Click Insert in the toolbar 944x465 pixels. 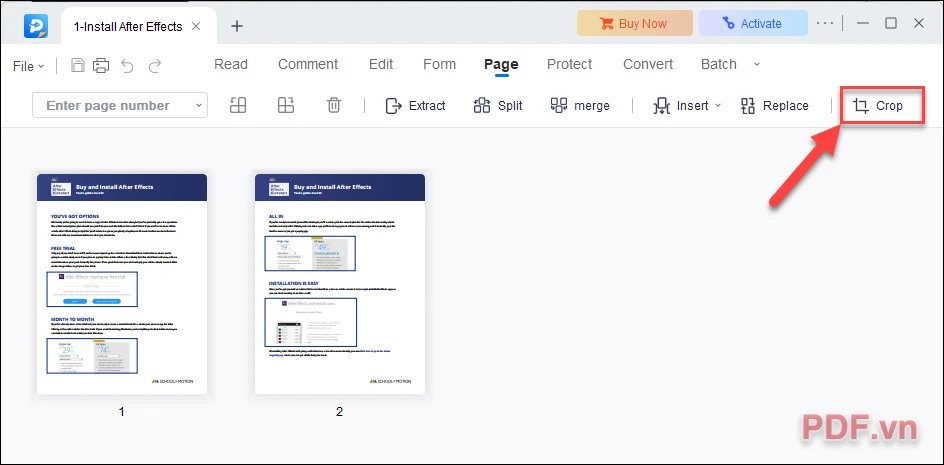681,106
